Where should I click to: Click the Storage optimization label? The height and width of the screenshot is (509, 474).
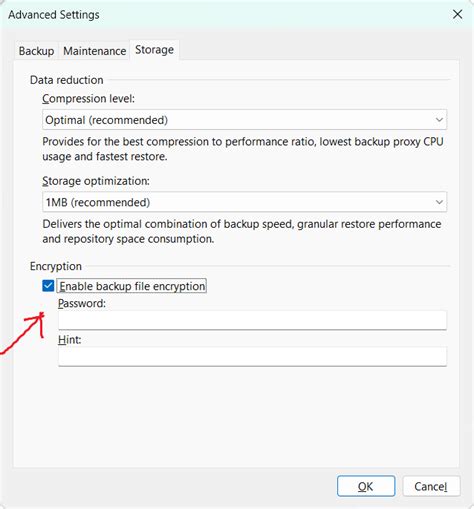(96, 181)
